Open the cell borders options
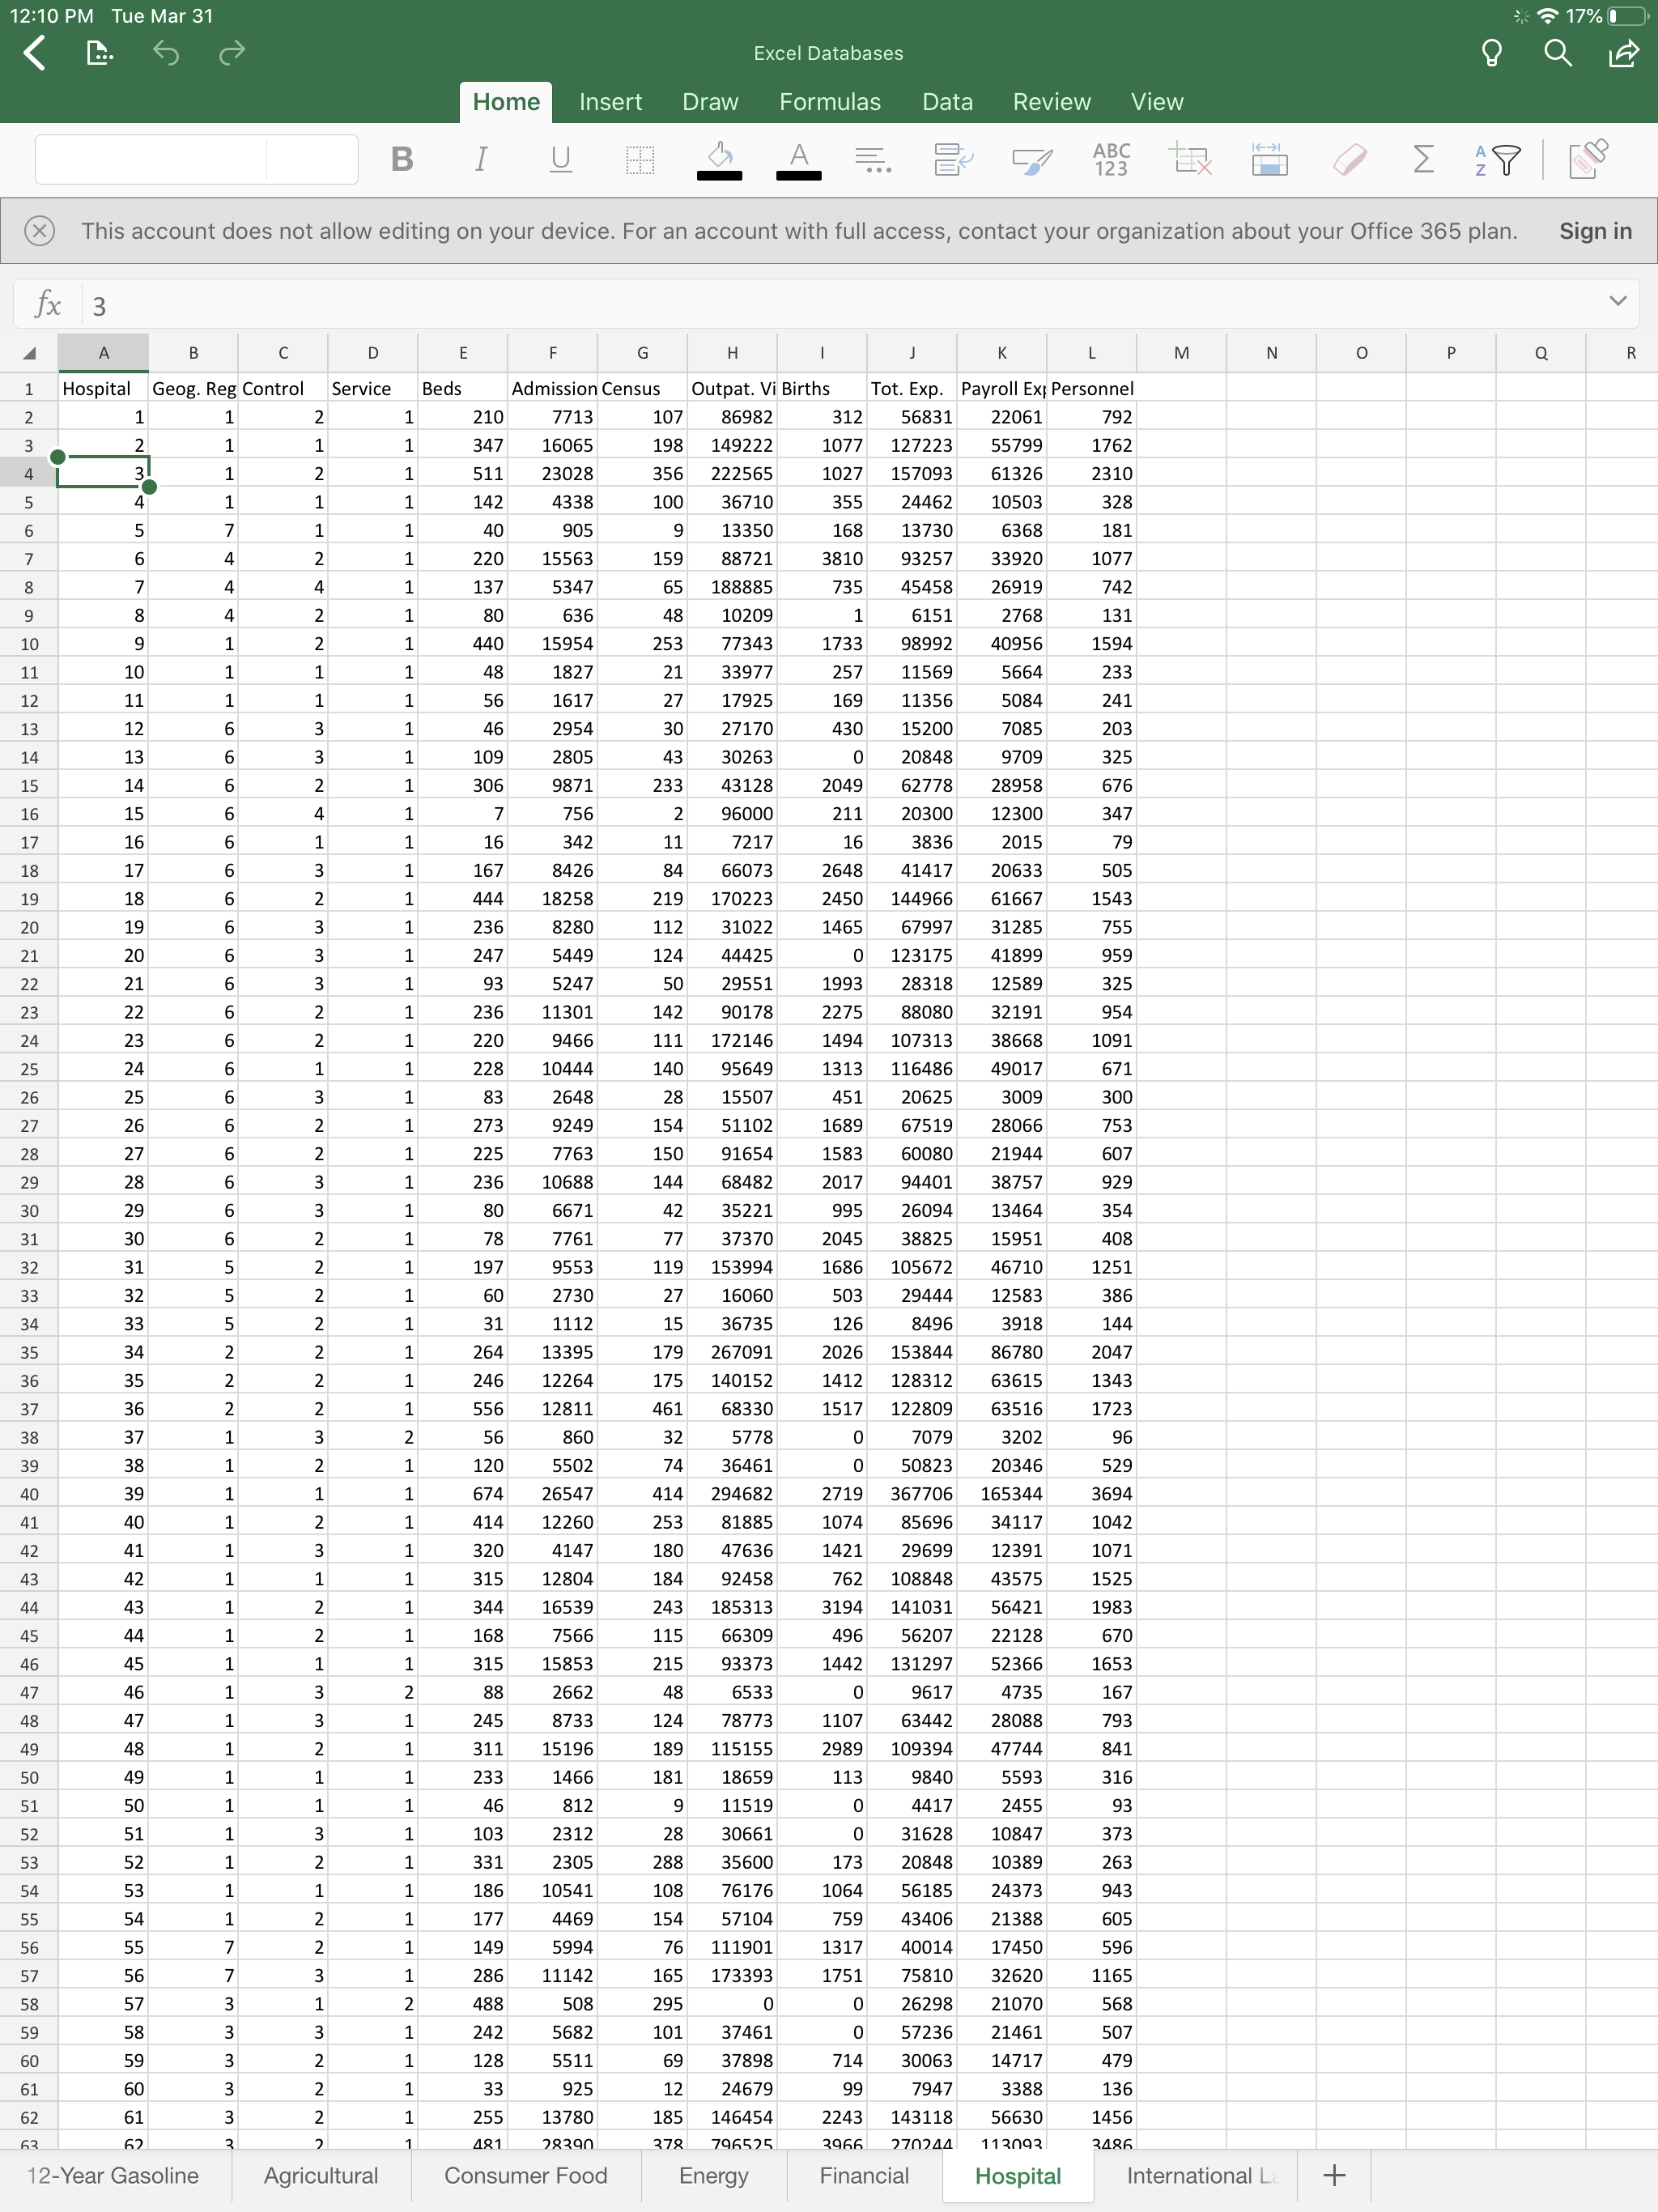The image size is (1658, 2212). [x=640, y=159]
